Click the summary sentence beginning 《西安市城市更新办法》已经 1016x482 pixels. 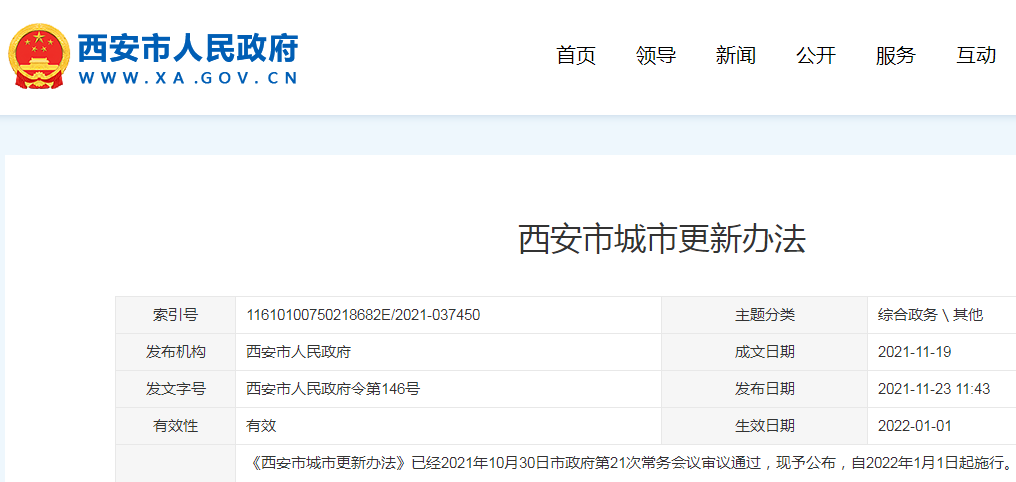(x=630, y=463)
